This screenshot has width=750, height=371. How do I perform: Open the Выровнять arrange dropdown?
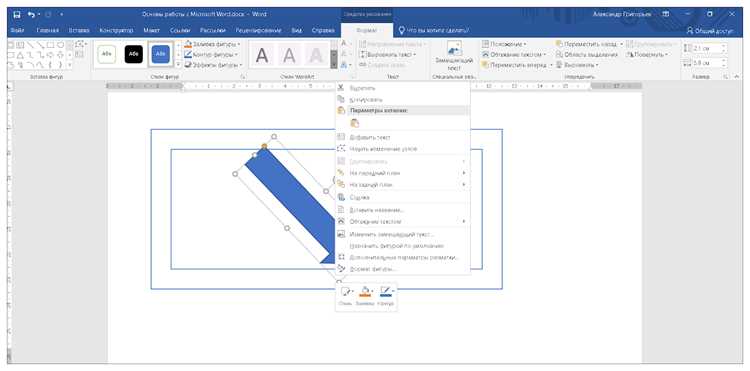point(577,65)
